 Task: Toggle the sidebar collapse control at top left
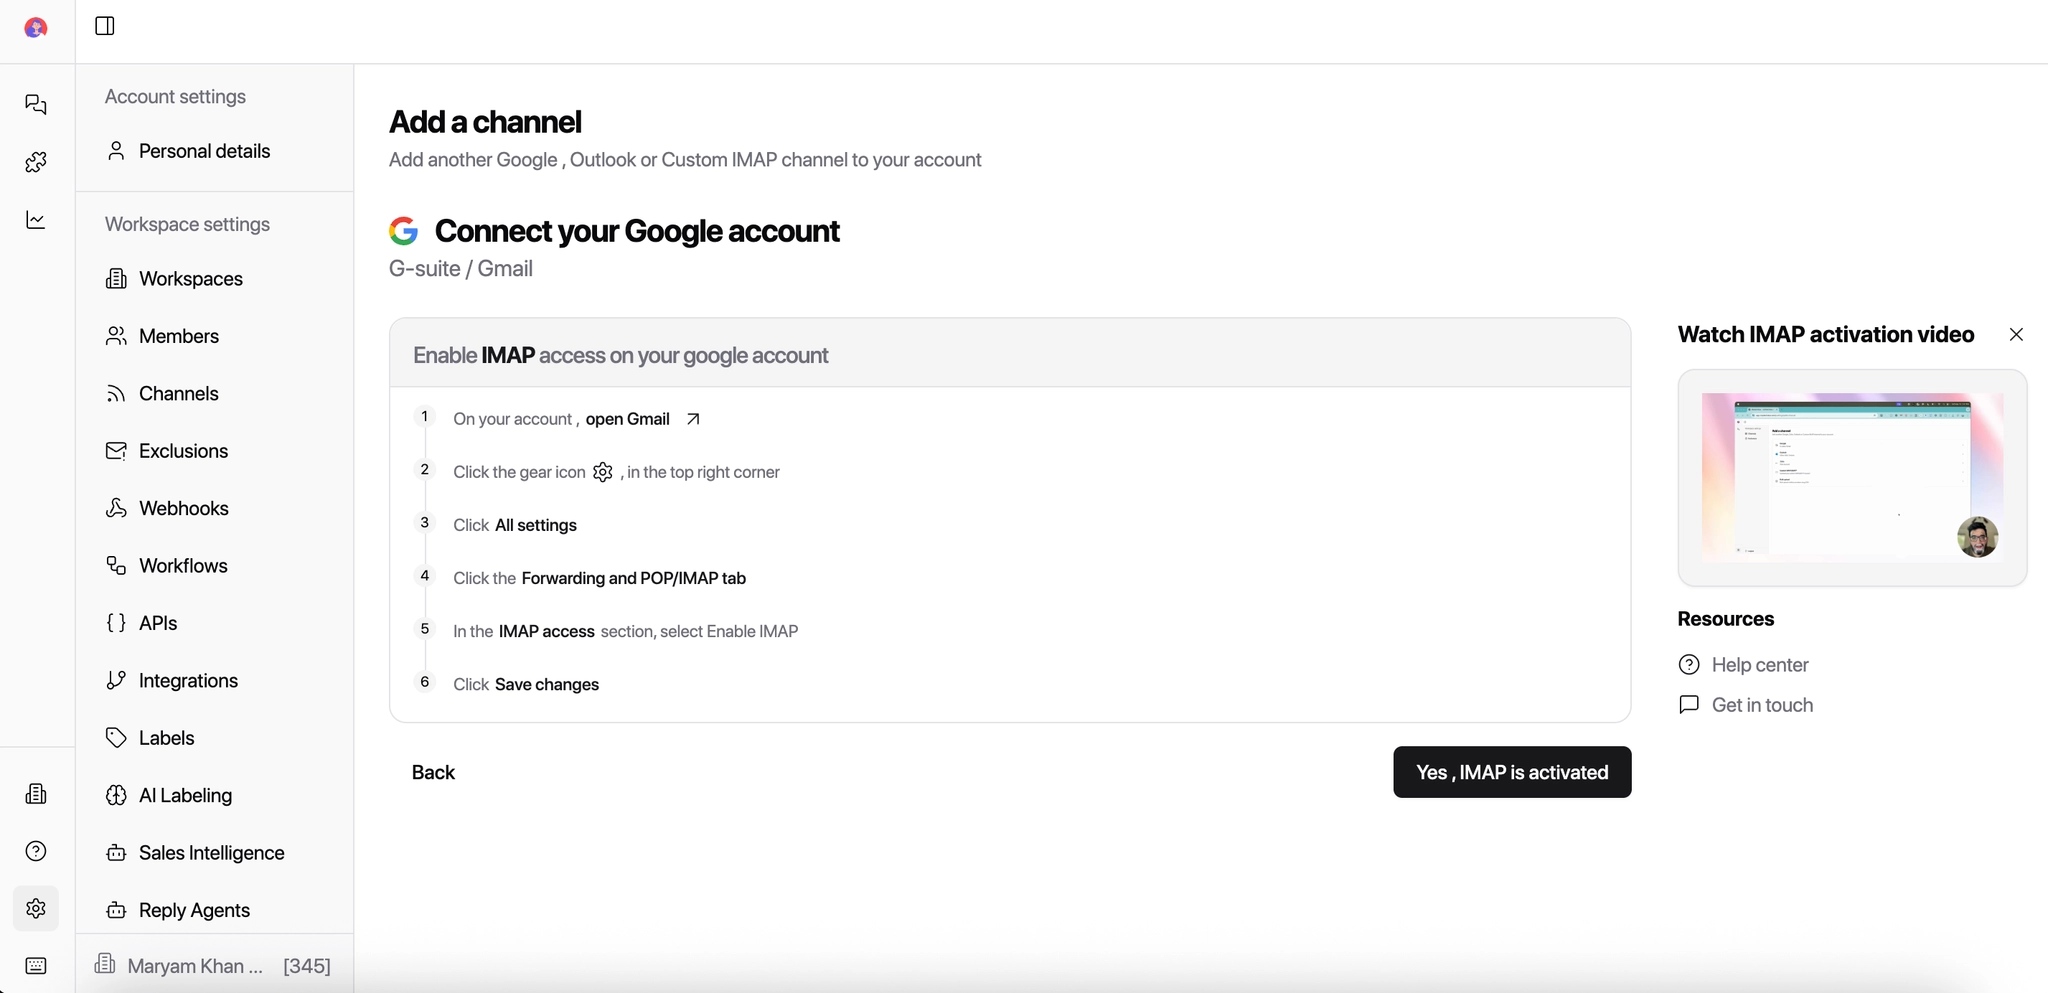click(x=105, y=26)
